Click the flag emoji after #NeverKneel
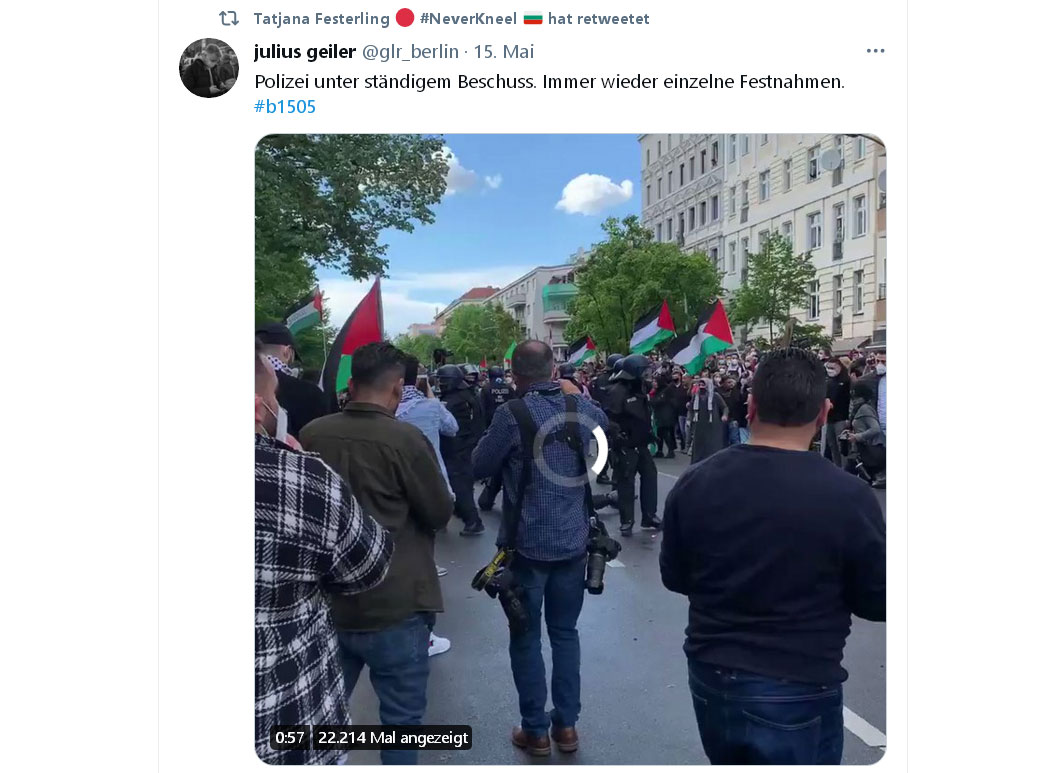 pyautogui.click(x=533, y=19)
